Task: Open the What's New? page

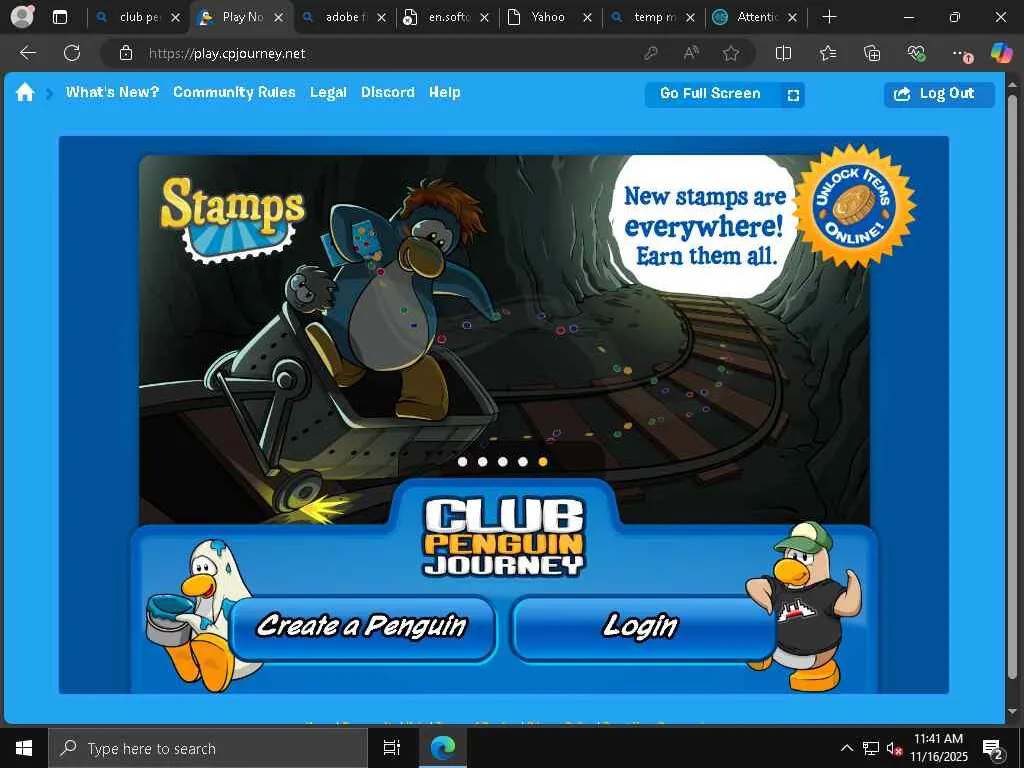Action: 112,92
